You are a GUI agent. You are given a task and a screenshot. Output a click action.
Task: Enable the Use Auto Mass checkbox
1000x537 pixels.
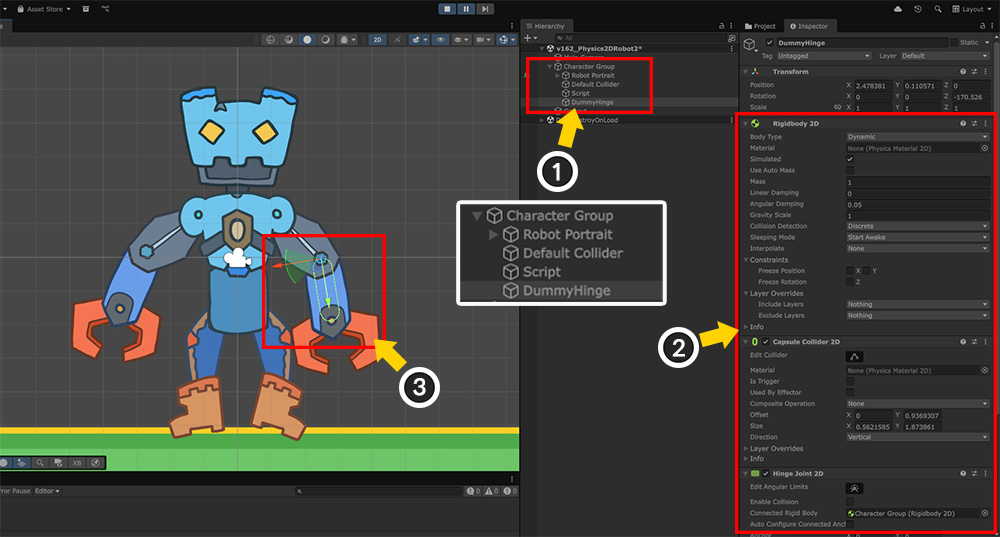[850, 170]
